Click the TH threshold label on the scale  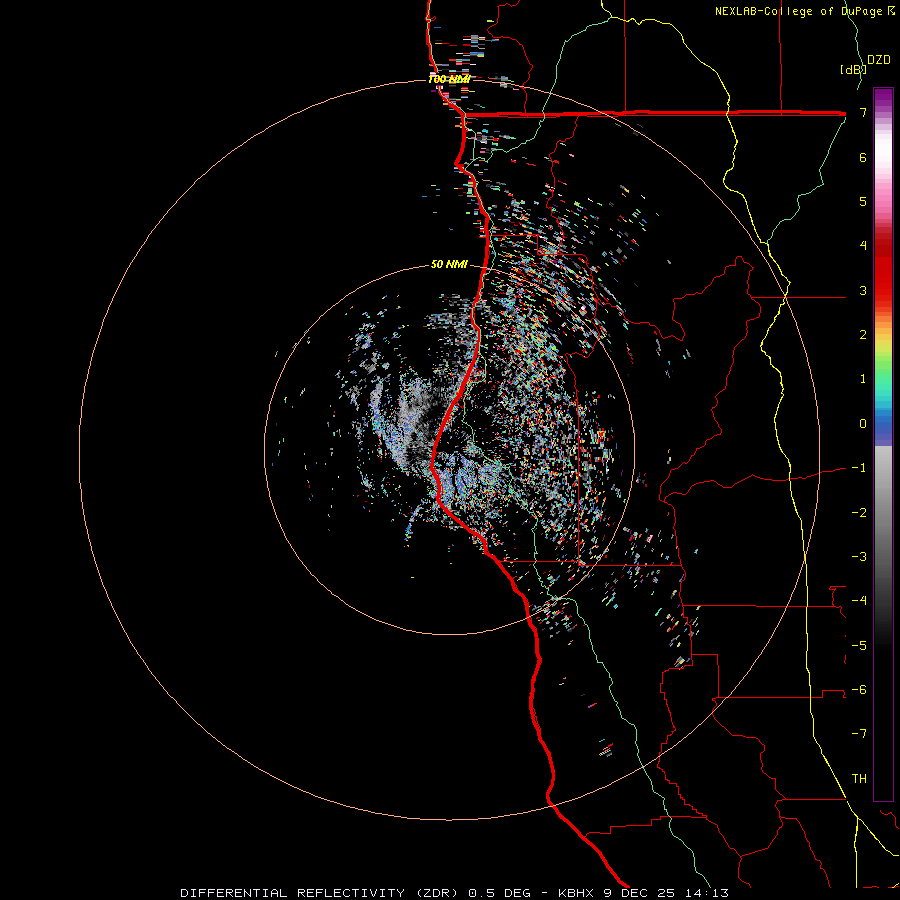[x=859, y=779]
